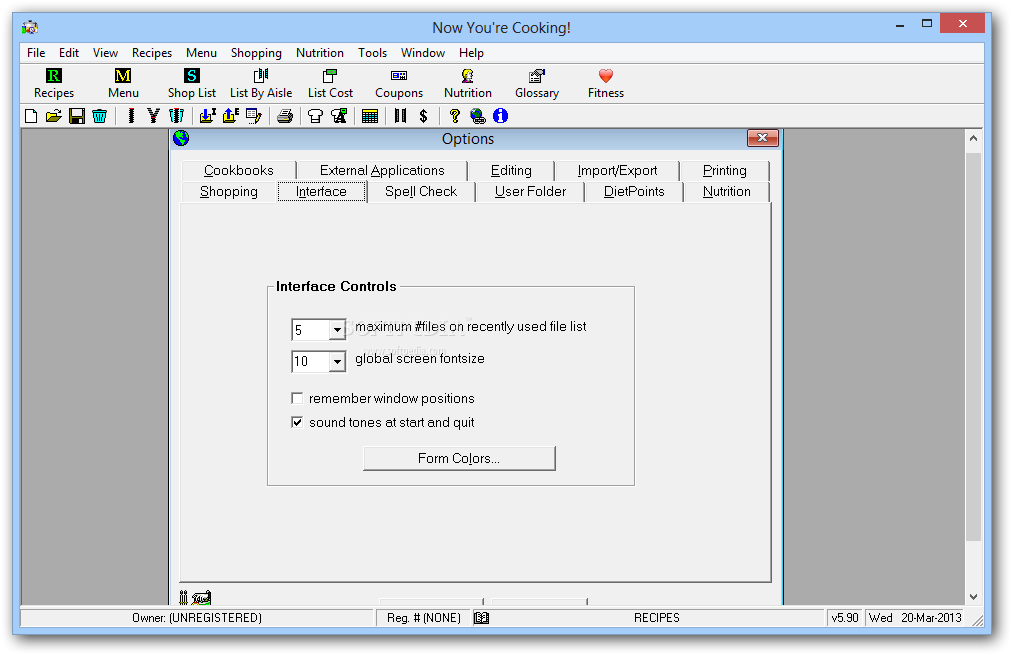Viewport: 1012px width, 655px height.
Task: Open the Nutrition toolbar button
Action: pos(467,84)
